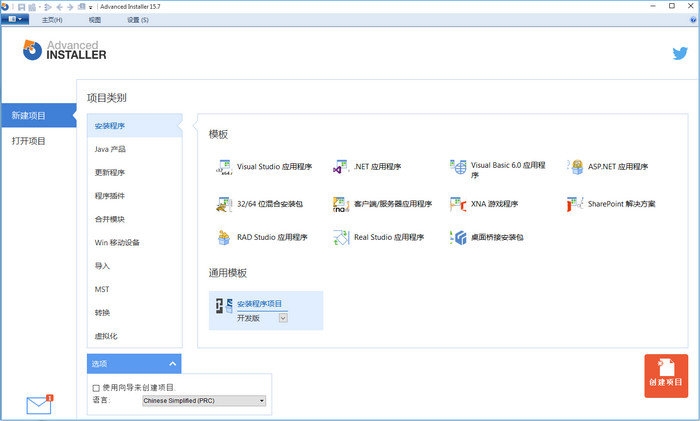Click the RAD Studio 应用程序 label text
Screen dimensions: 700x421
pos(272,237)
